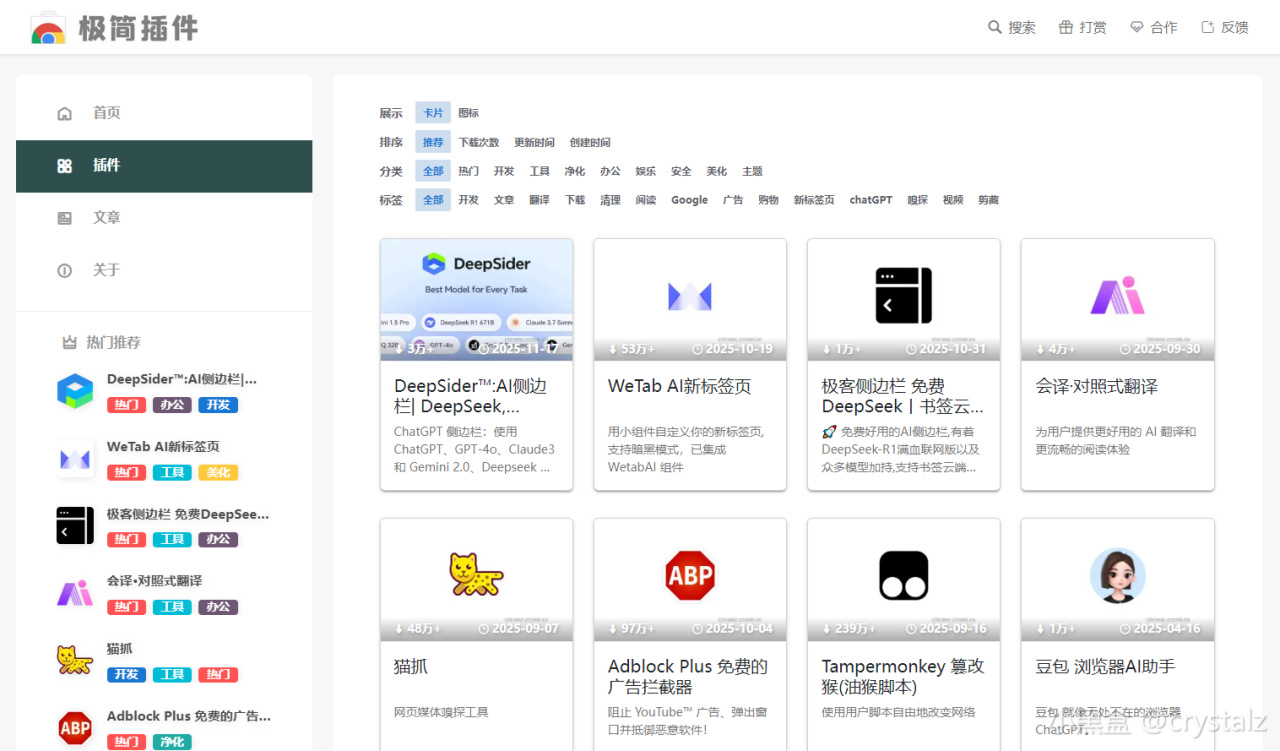This screenshot has height=751, width=1280.
Task: Click the ABP icon in 热门推荐 list
Action: coord(75,728)
